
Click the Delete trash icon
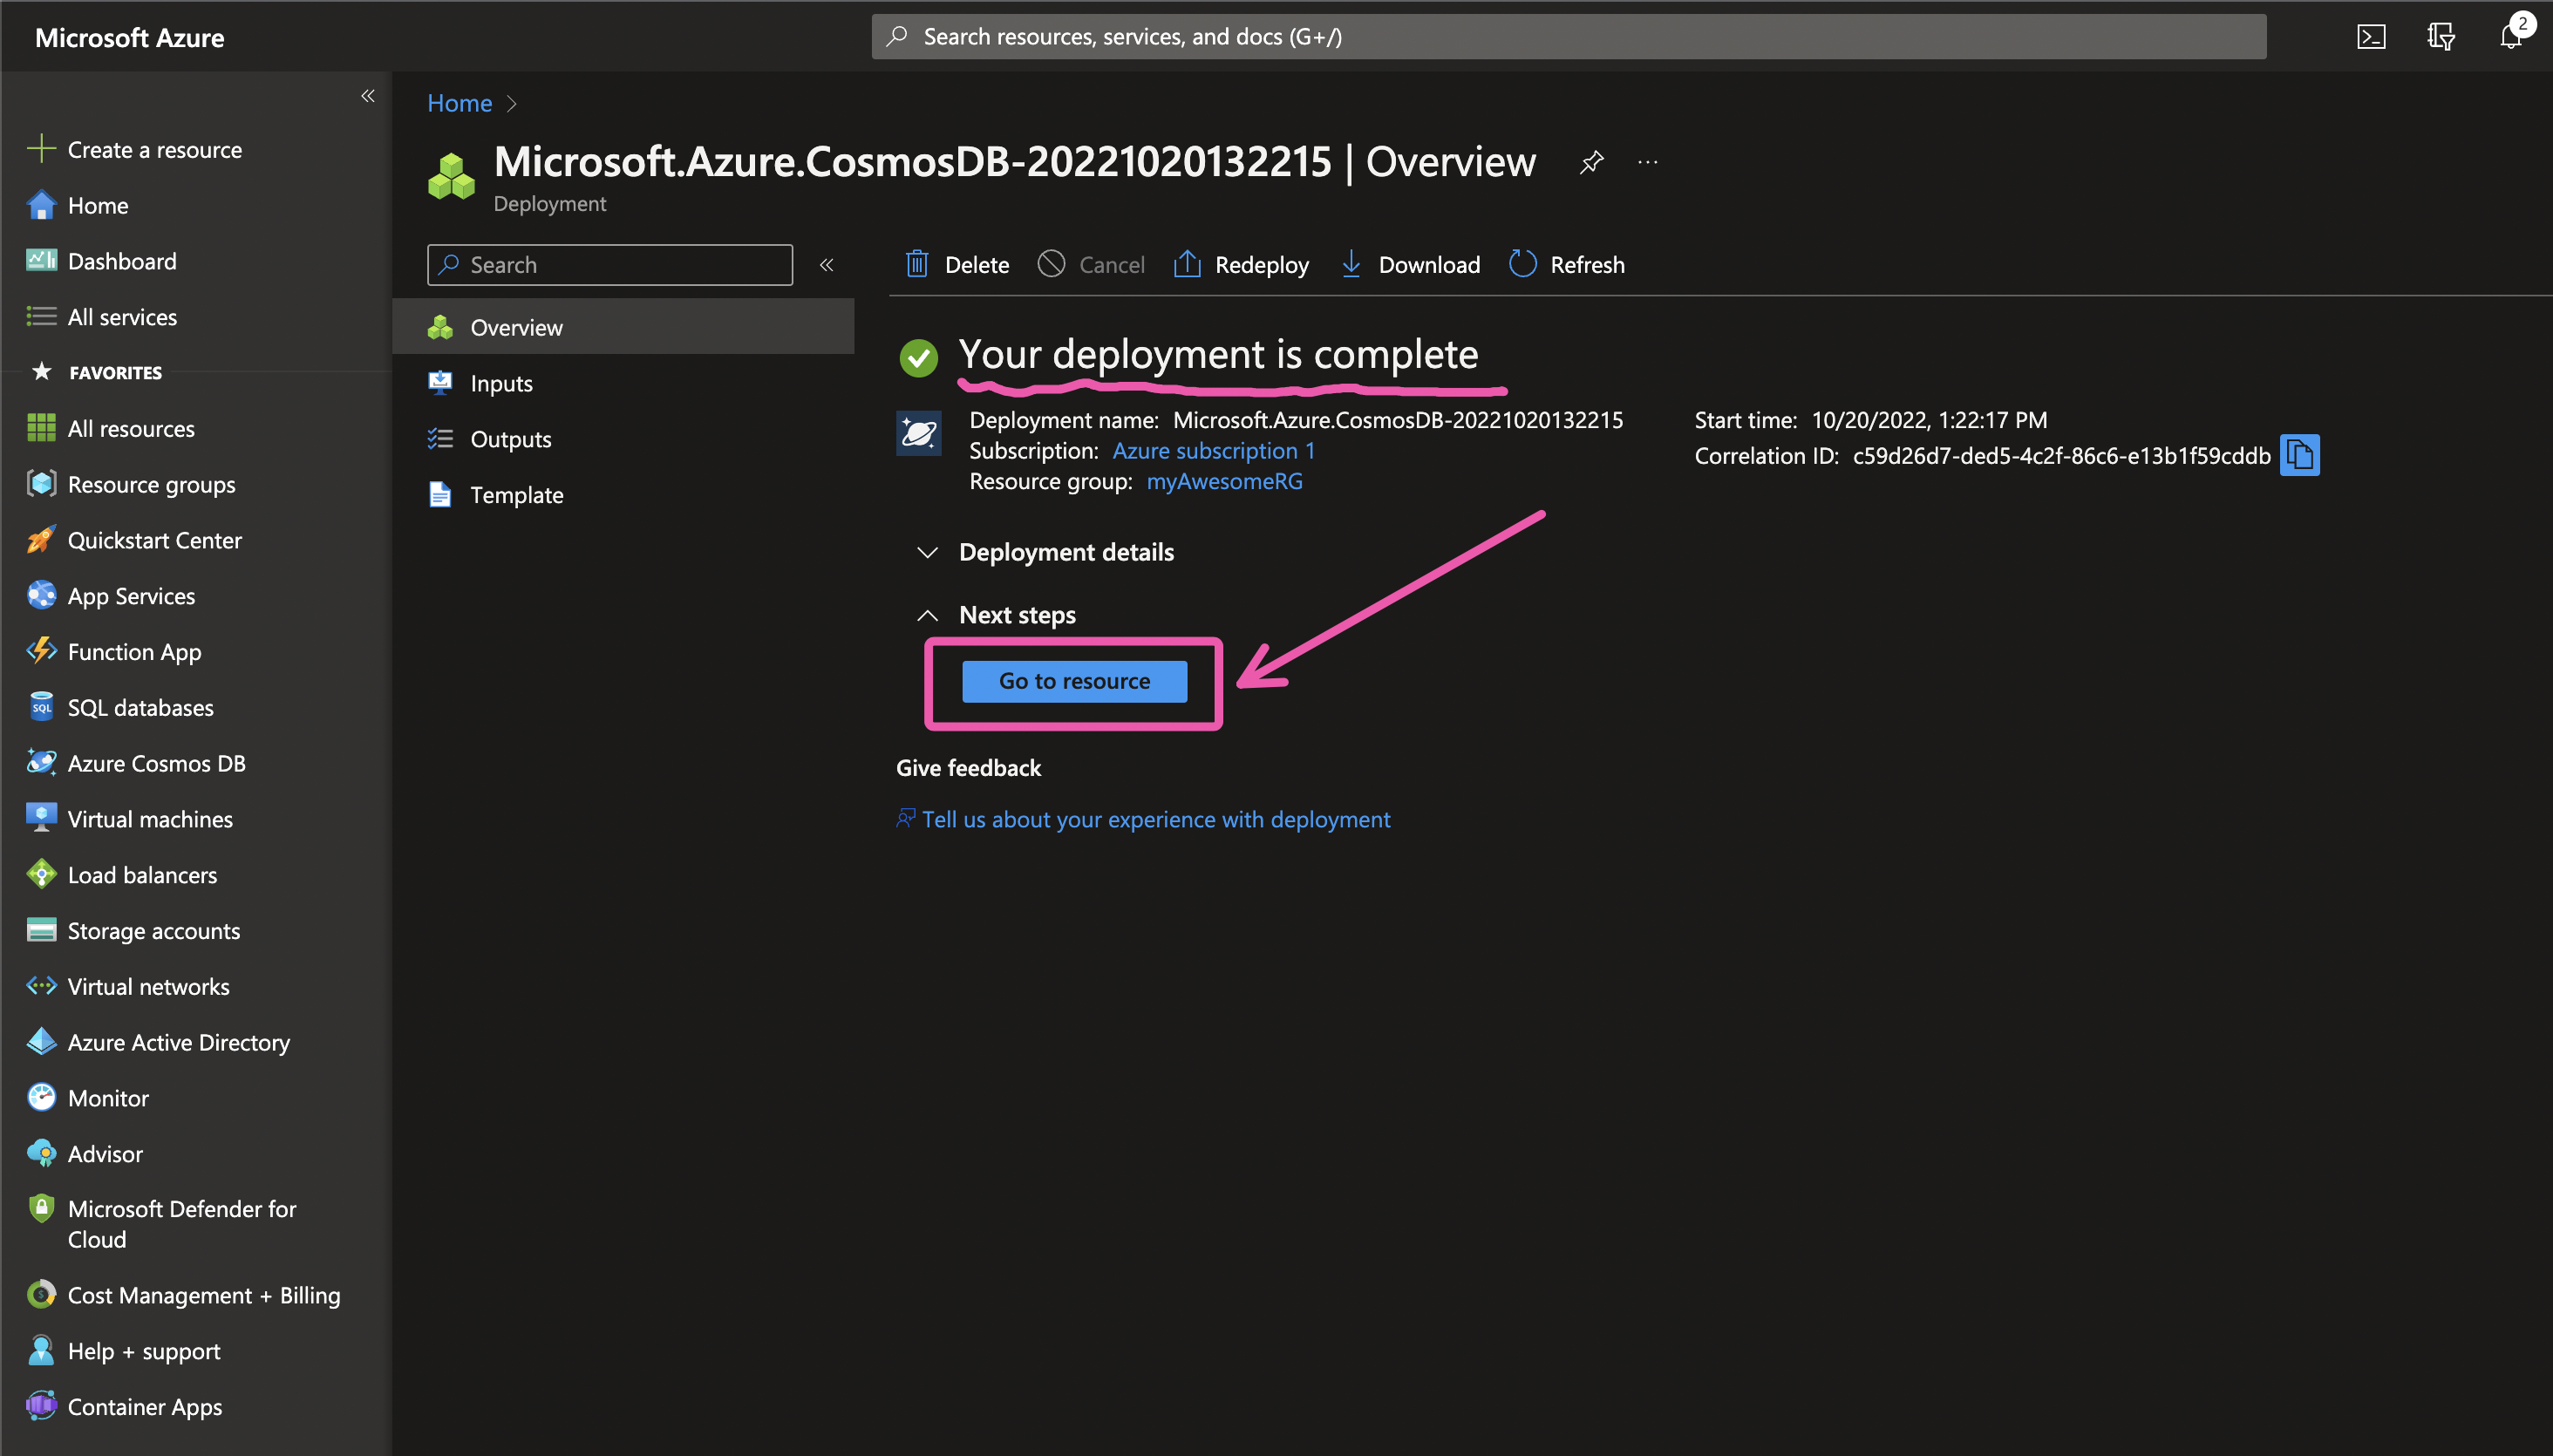point(916,264)
